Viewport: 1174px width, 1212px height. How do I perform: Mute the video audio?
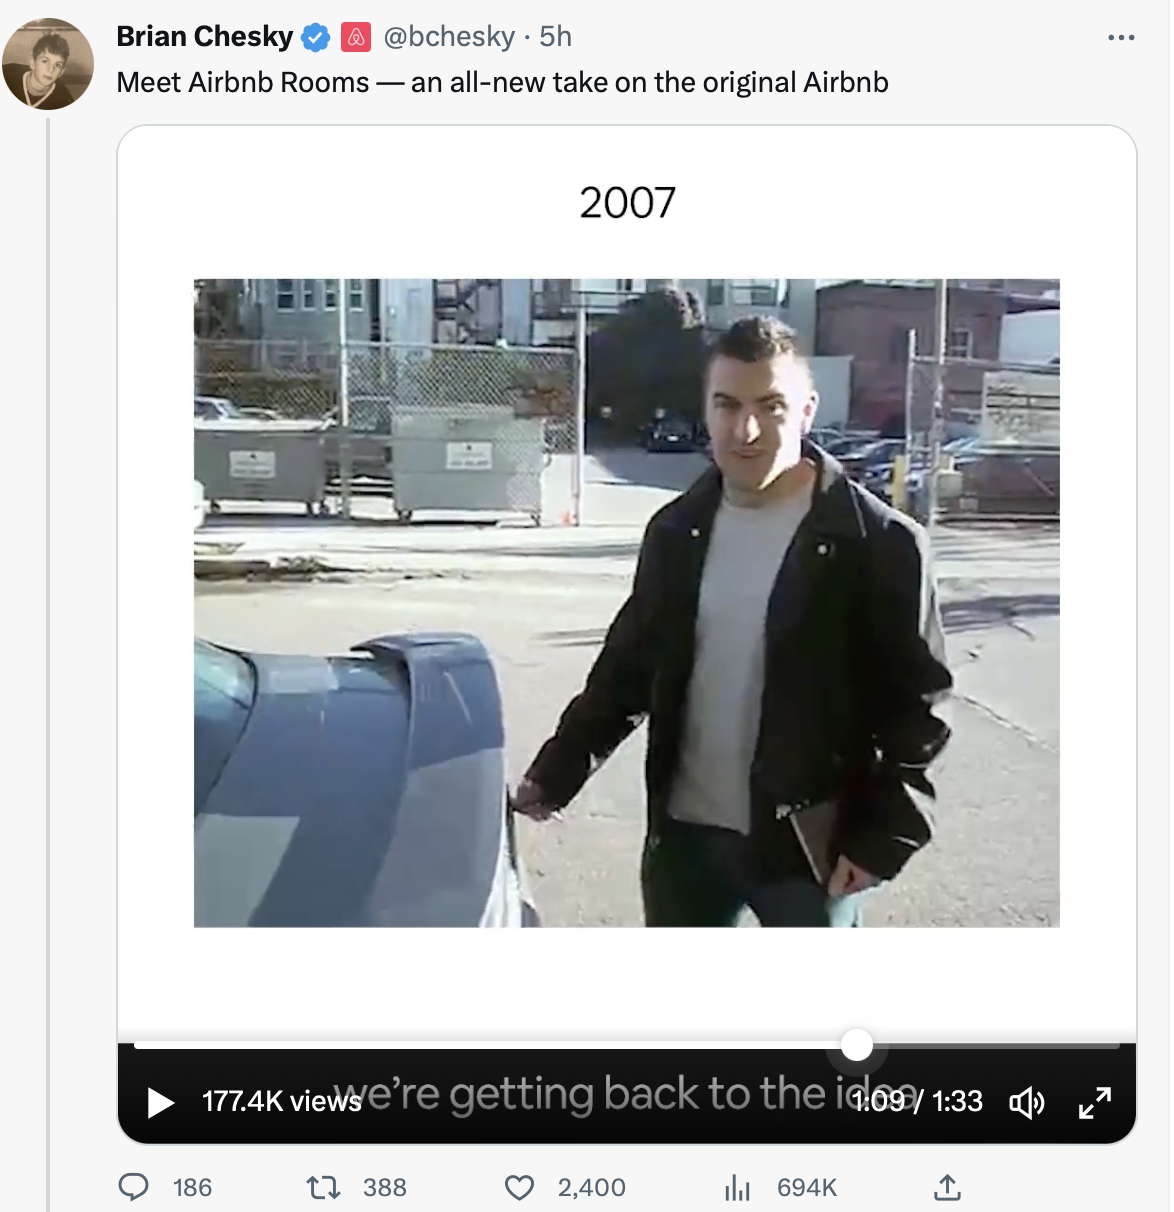tap(1028, 1103)
